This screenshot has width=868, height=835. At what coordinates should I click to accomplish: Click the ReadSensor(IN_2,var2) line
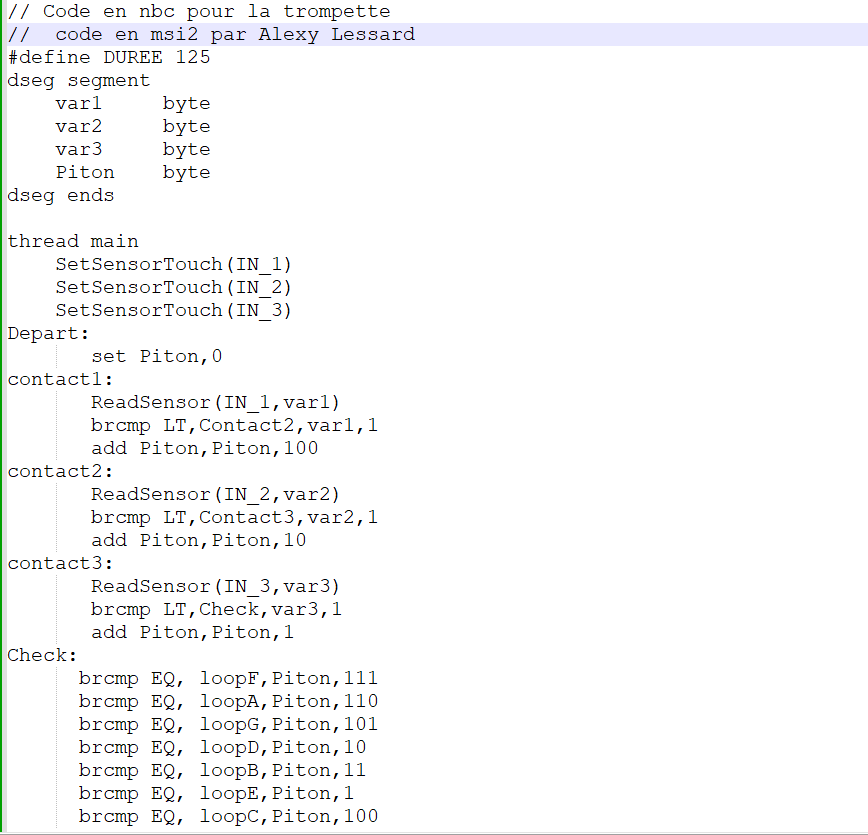pos(215,494)
